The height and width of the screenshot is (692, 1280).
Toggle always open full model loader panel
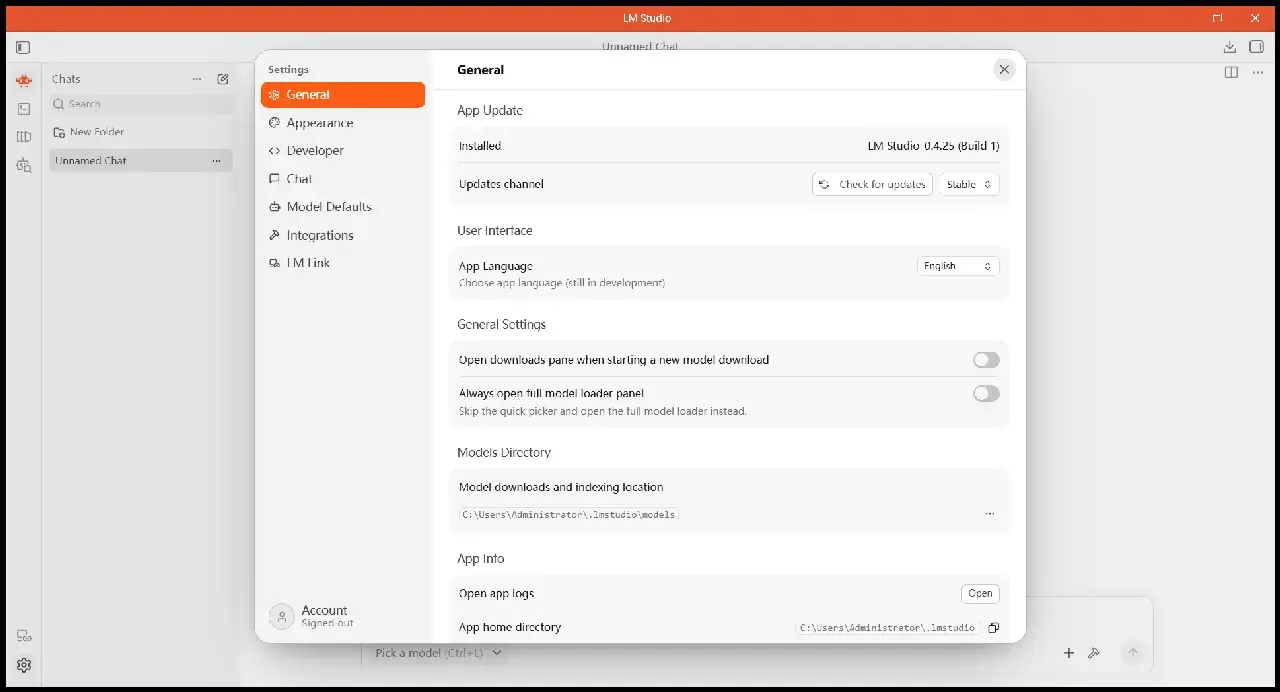pyautogui.click(x=986, y=394)
